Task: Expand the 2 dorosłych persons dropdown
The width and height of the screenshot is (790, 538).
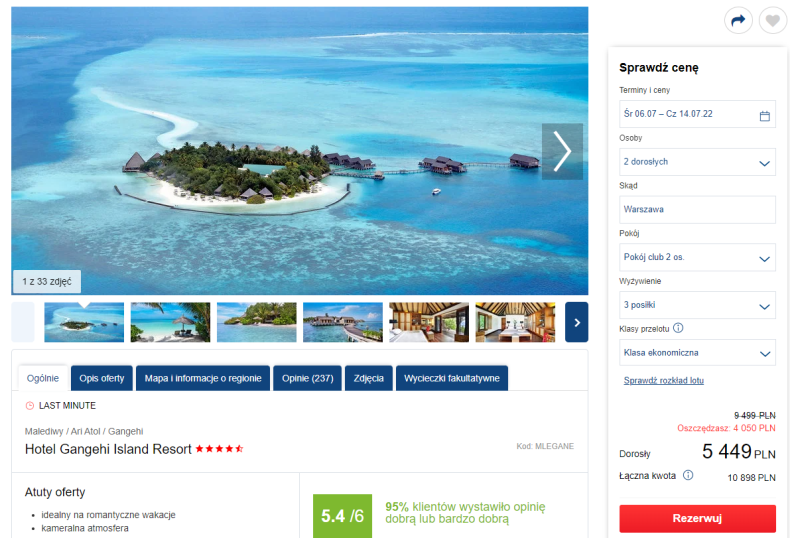Action: pyautogui.click(x=697, y=162)
